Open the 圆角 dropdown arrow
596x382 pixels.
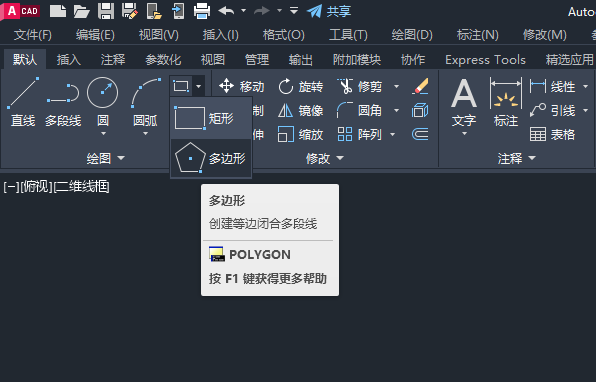tap(396, 111)
